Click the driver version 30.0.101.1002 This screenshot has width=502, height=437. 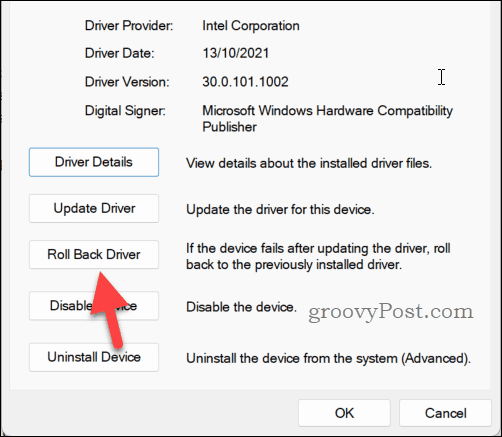point(245,82)
